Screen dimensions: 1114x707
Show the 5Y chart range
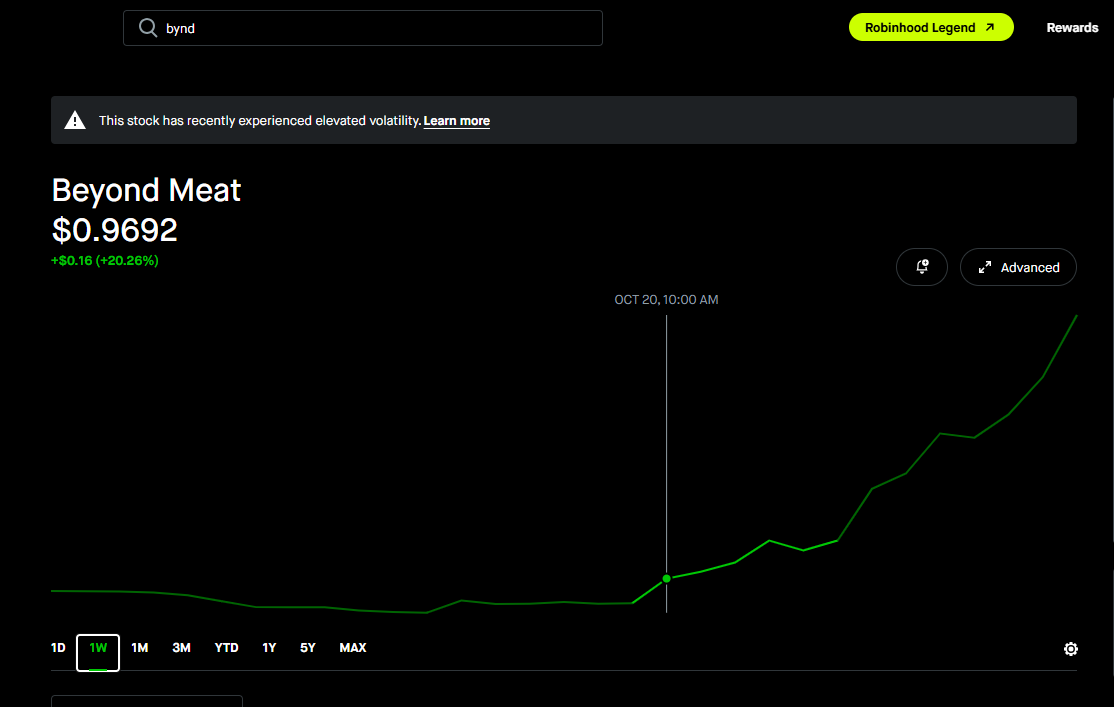tap(308, 648)
